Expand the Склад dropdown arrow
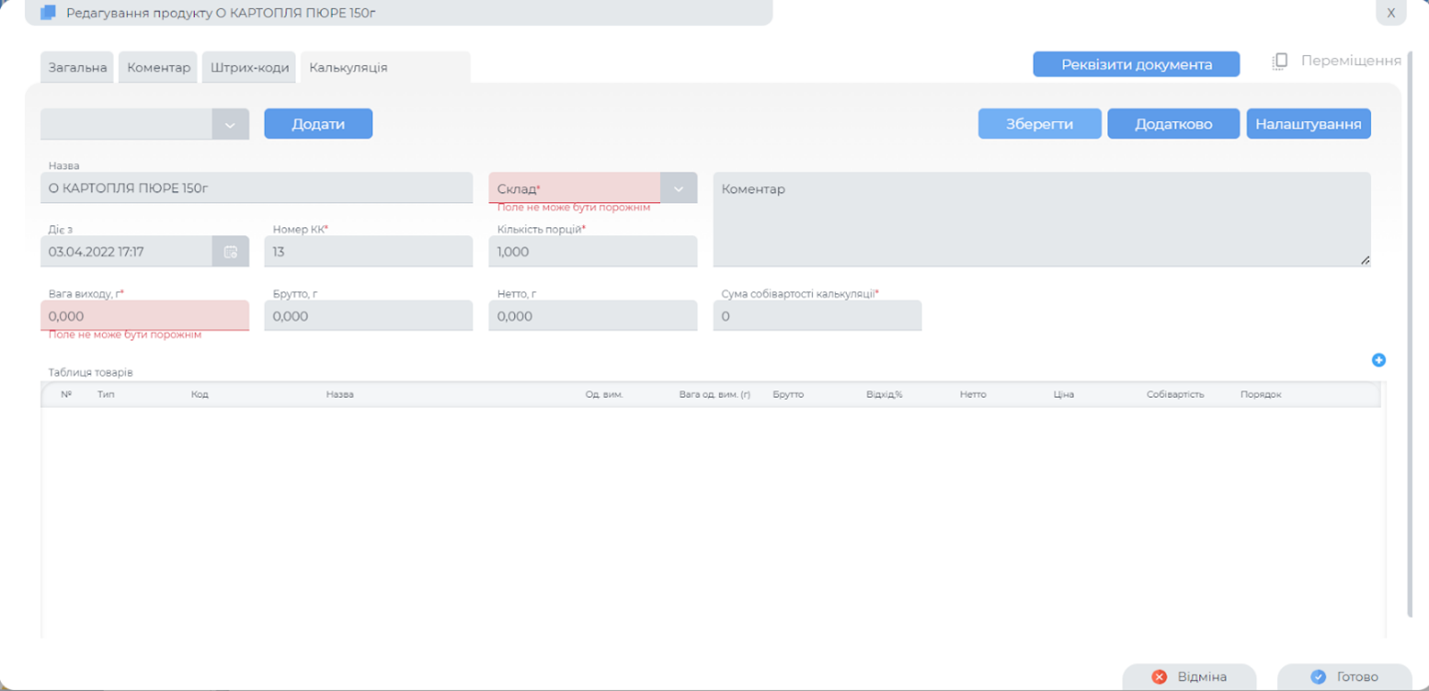 coord(678,189)
